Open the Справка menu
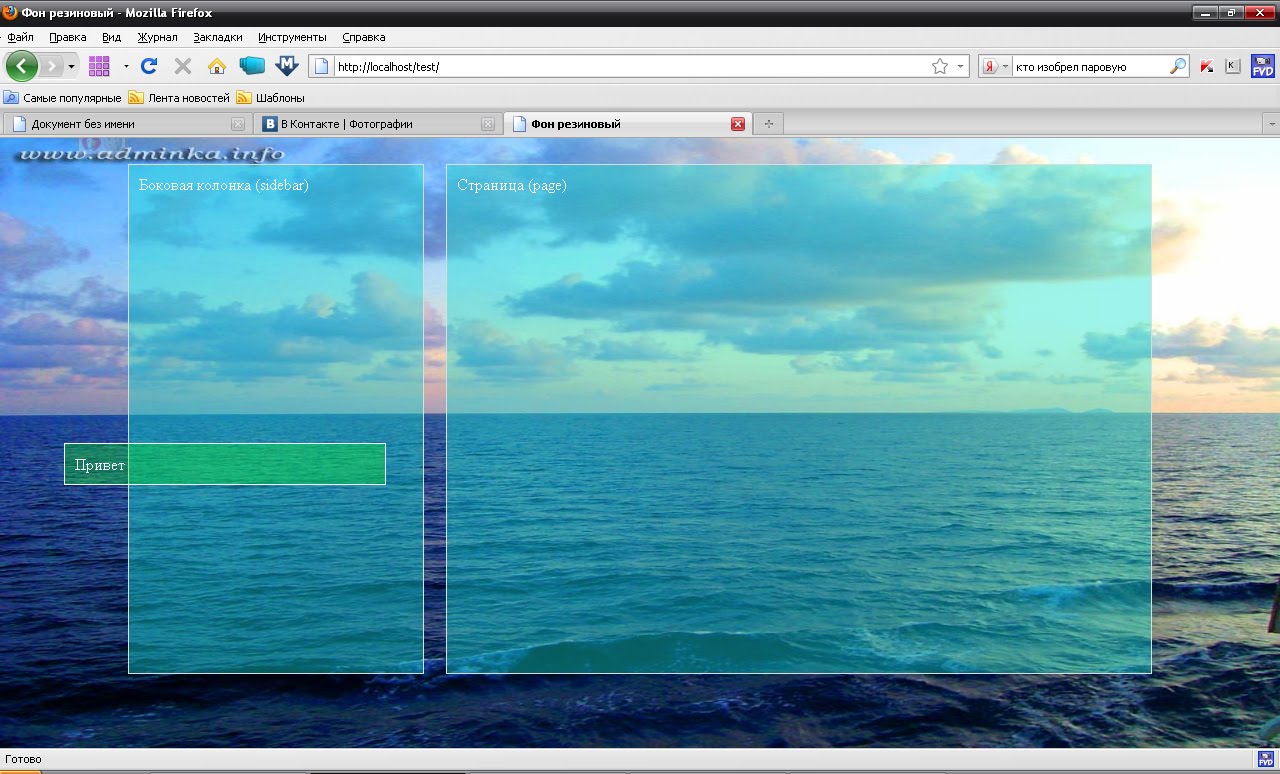The height and width of the screenshot is (774, 1280). coord(364,37)
